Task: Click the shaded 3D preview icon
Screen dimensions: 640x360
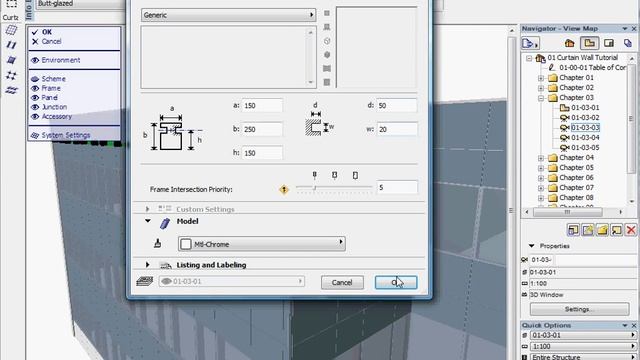Action: pyautogui.click(x=327, y=55)
